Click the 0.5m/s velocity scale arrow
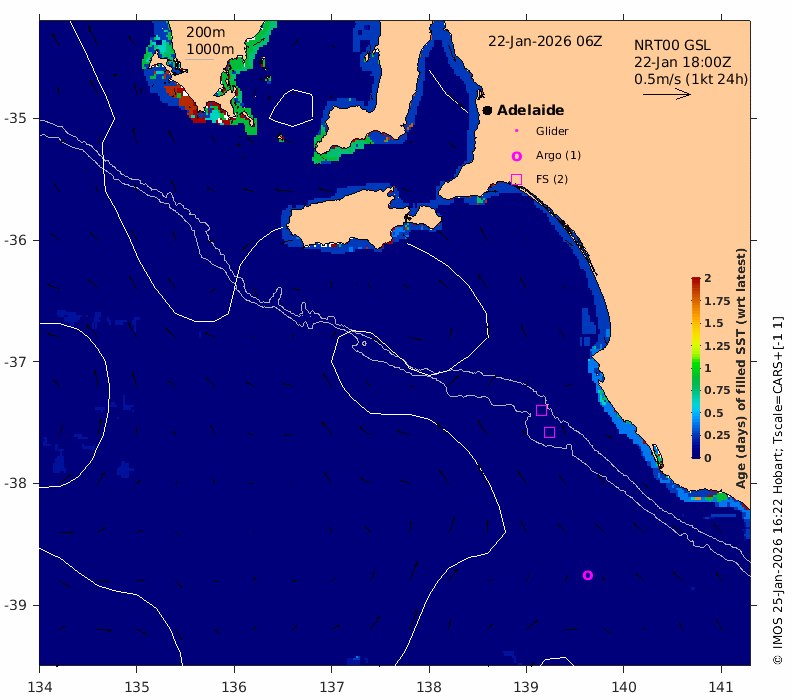This screenshot has height=700, width=792. pyautogui.click(x=667, y=94)
